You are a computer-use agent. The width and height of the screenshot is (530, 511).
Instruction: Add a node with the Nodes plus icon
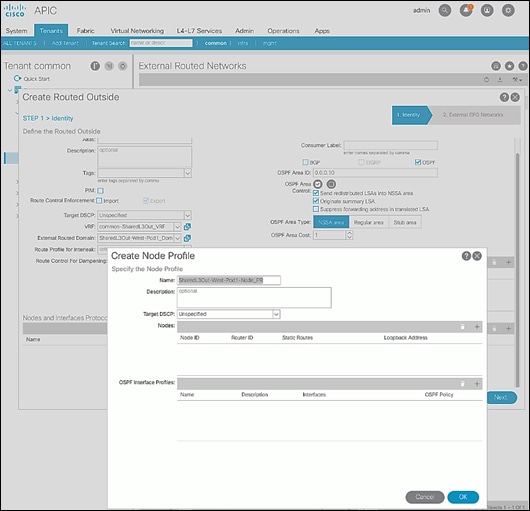pyautogui.click(x=477, y=327)
